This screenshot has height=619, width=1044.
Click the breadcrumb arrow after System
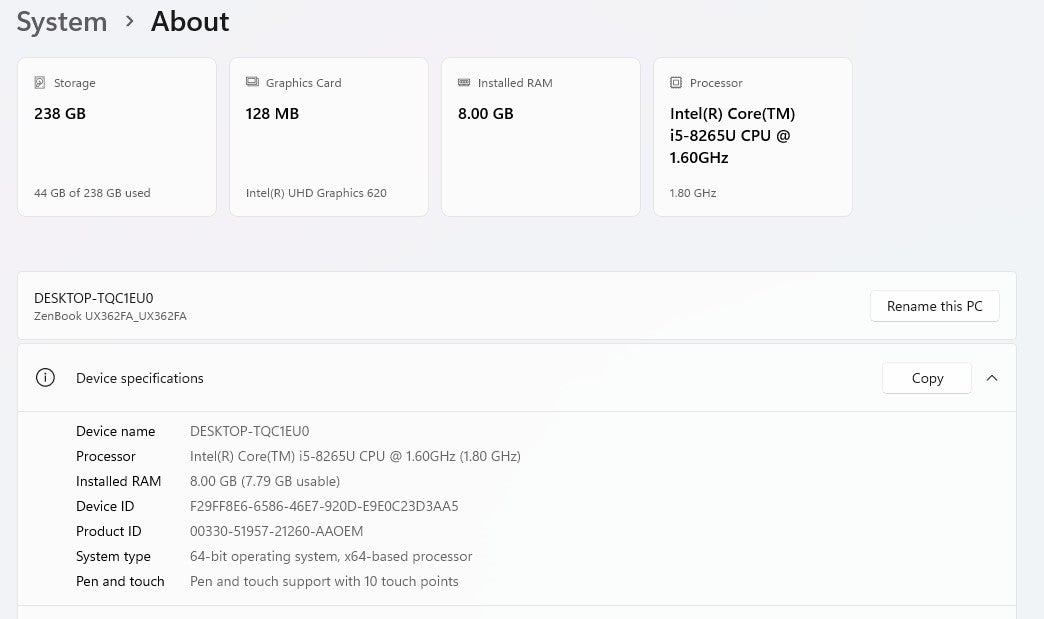click(x=130, y=21)
